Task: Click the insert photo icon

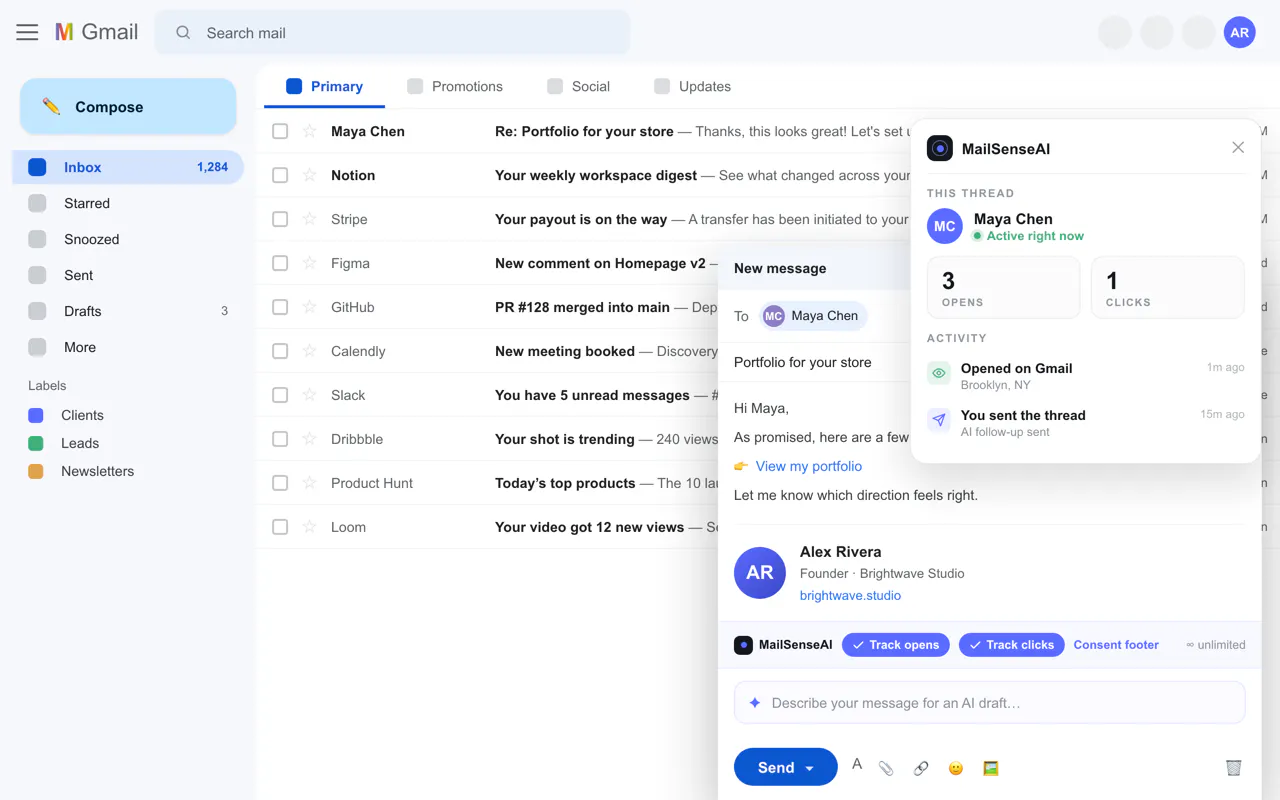Action: 991,768
